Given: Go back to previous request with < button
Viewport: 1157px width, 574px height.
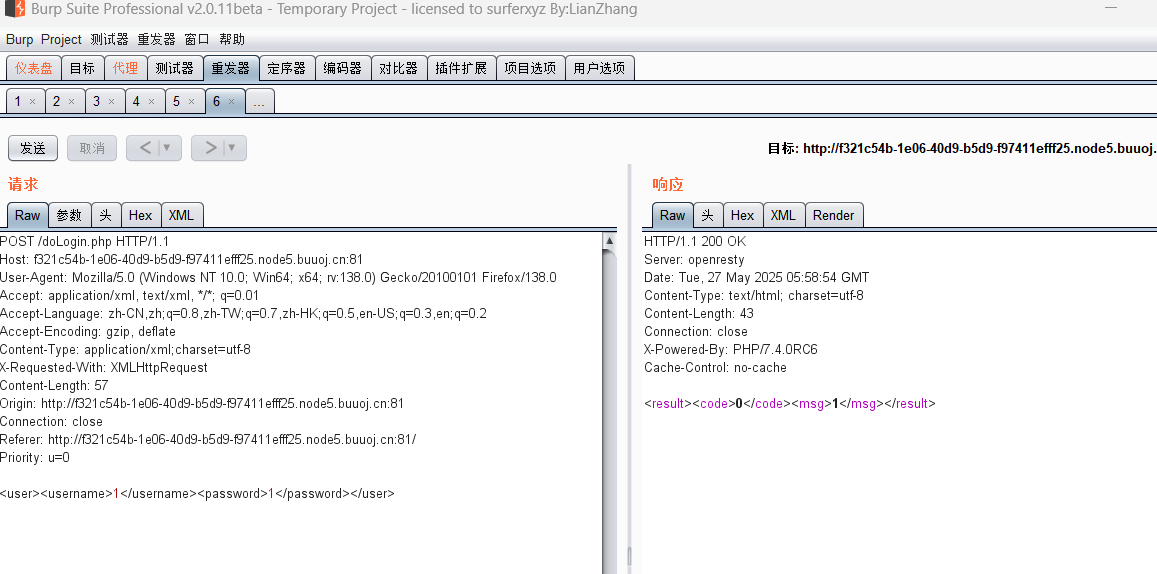Looking at the screenshot, I should [x=145, y=148].
